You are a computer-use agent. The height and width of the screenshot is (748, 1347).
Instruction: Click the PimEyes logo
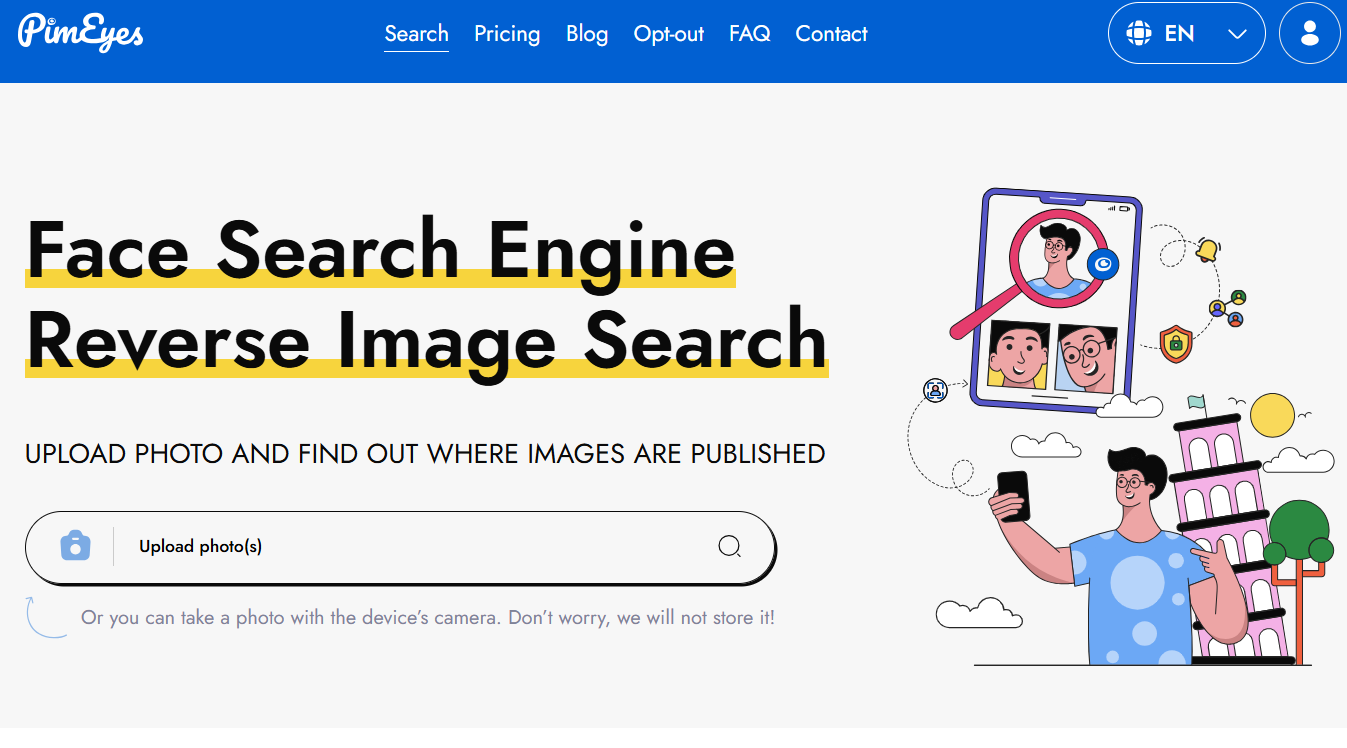click(81, 33)
